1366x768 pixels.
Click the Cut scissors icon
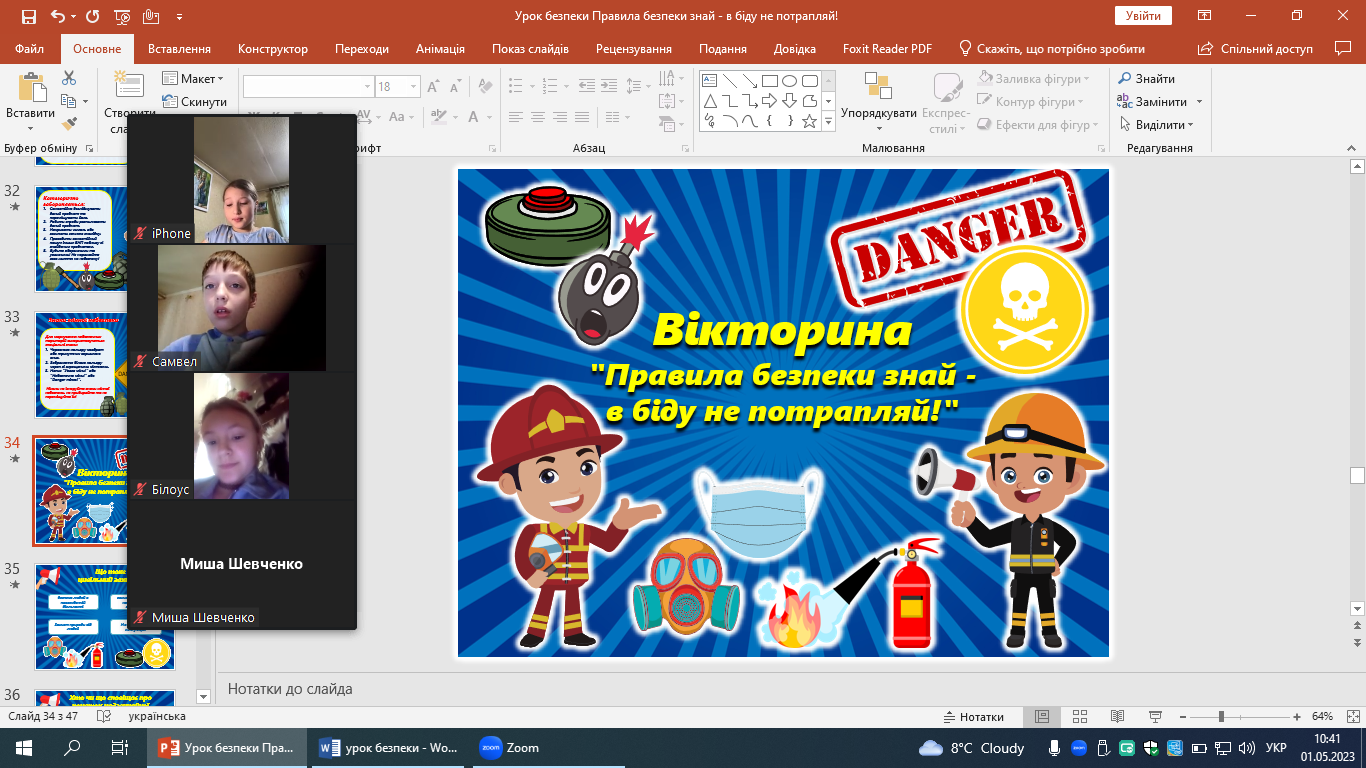[69, 78]
